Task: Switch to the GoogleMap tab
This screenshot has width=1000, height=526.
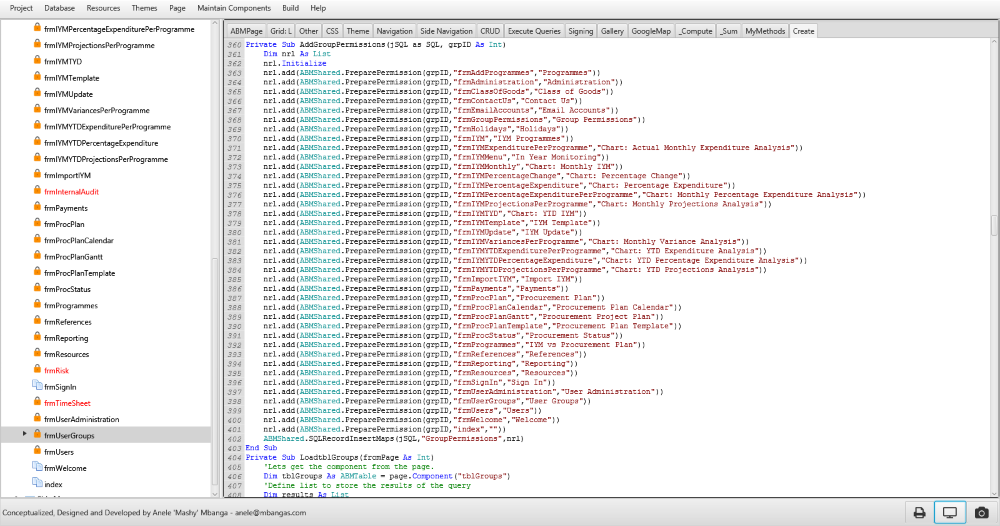Action: tap(651, 31)
